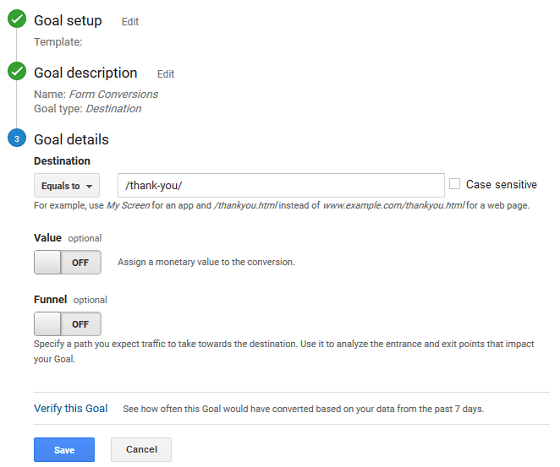Image resolution: width=560 pixels, height=467 pixels.
Task: Click the green checkmark beside Goal description
Action: point(17,71)
